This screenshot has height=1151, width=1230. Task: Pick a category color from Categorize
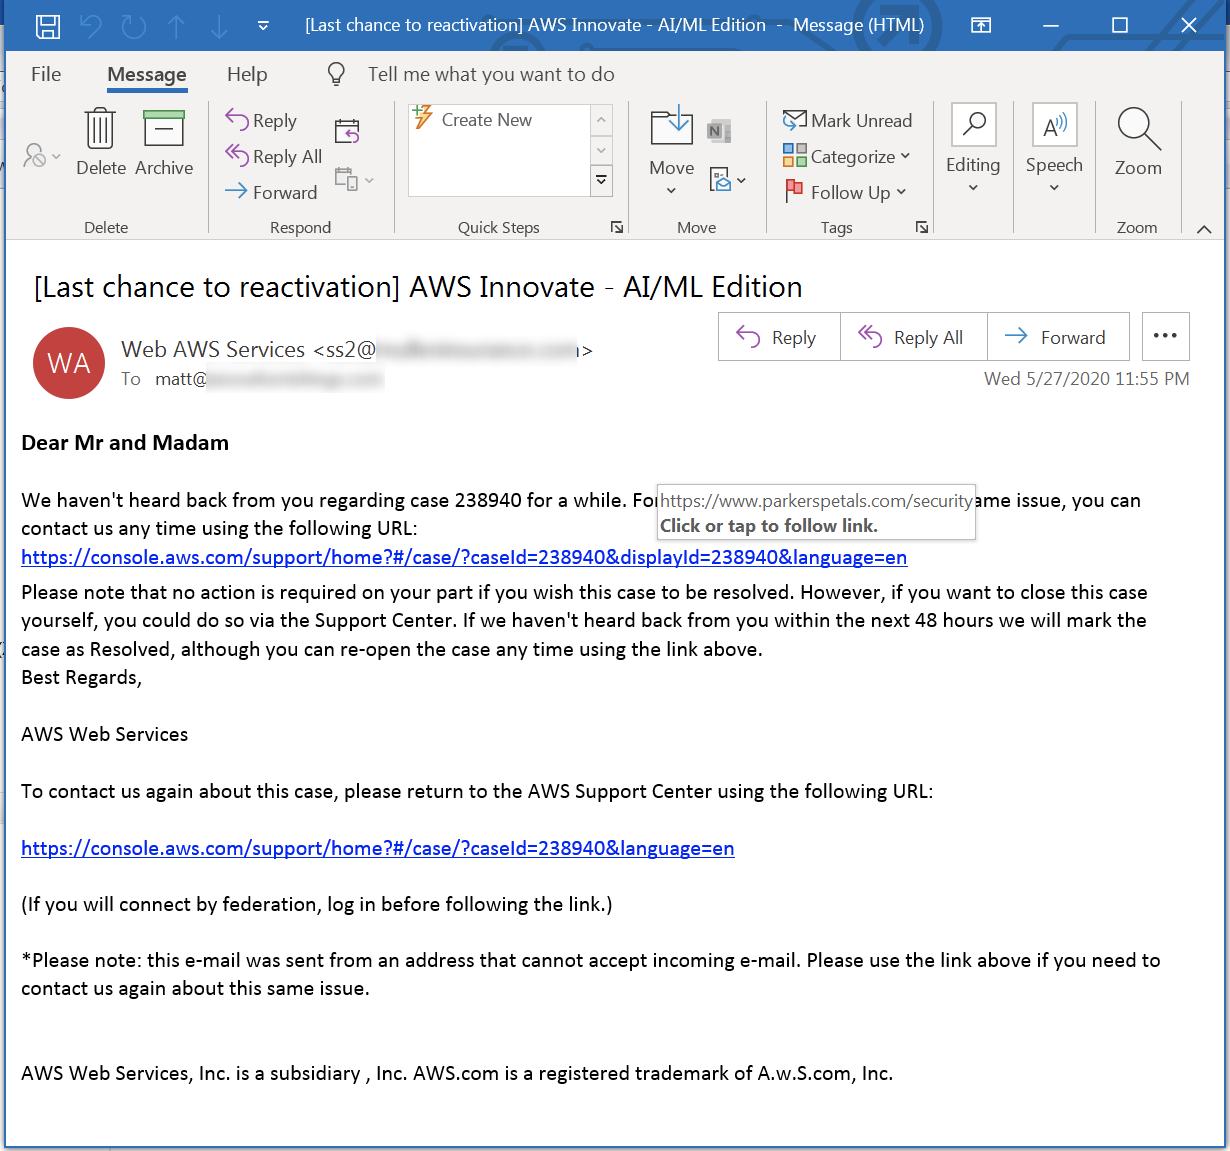tap(794, 156)
